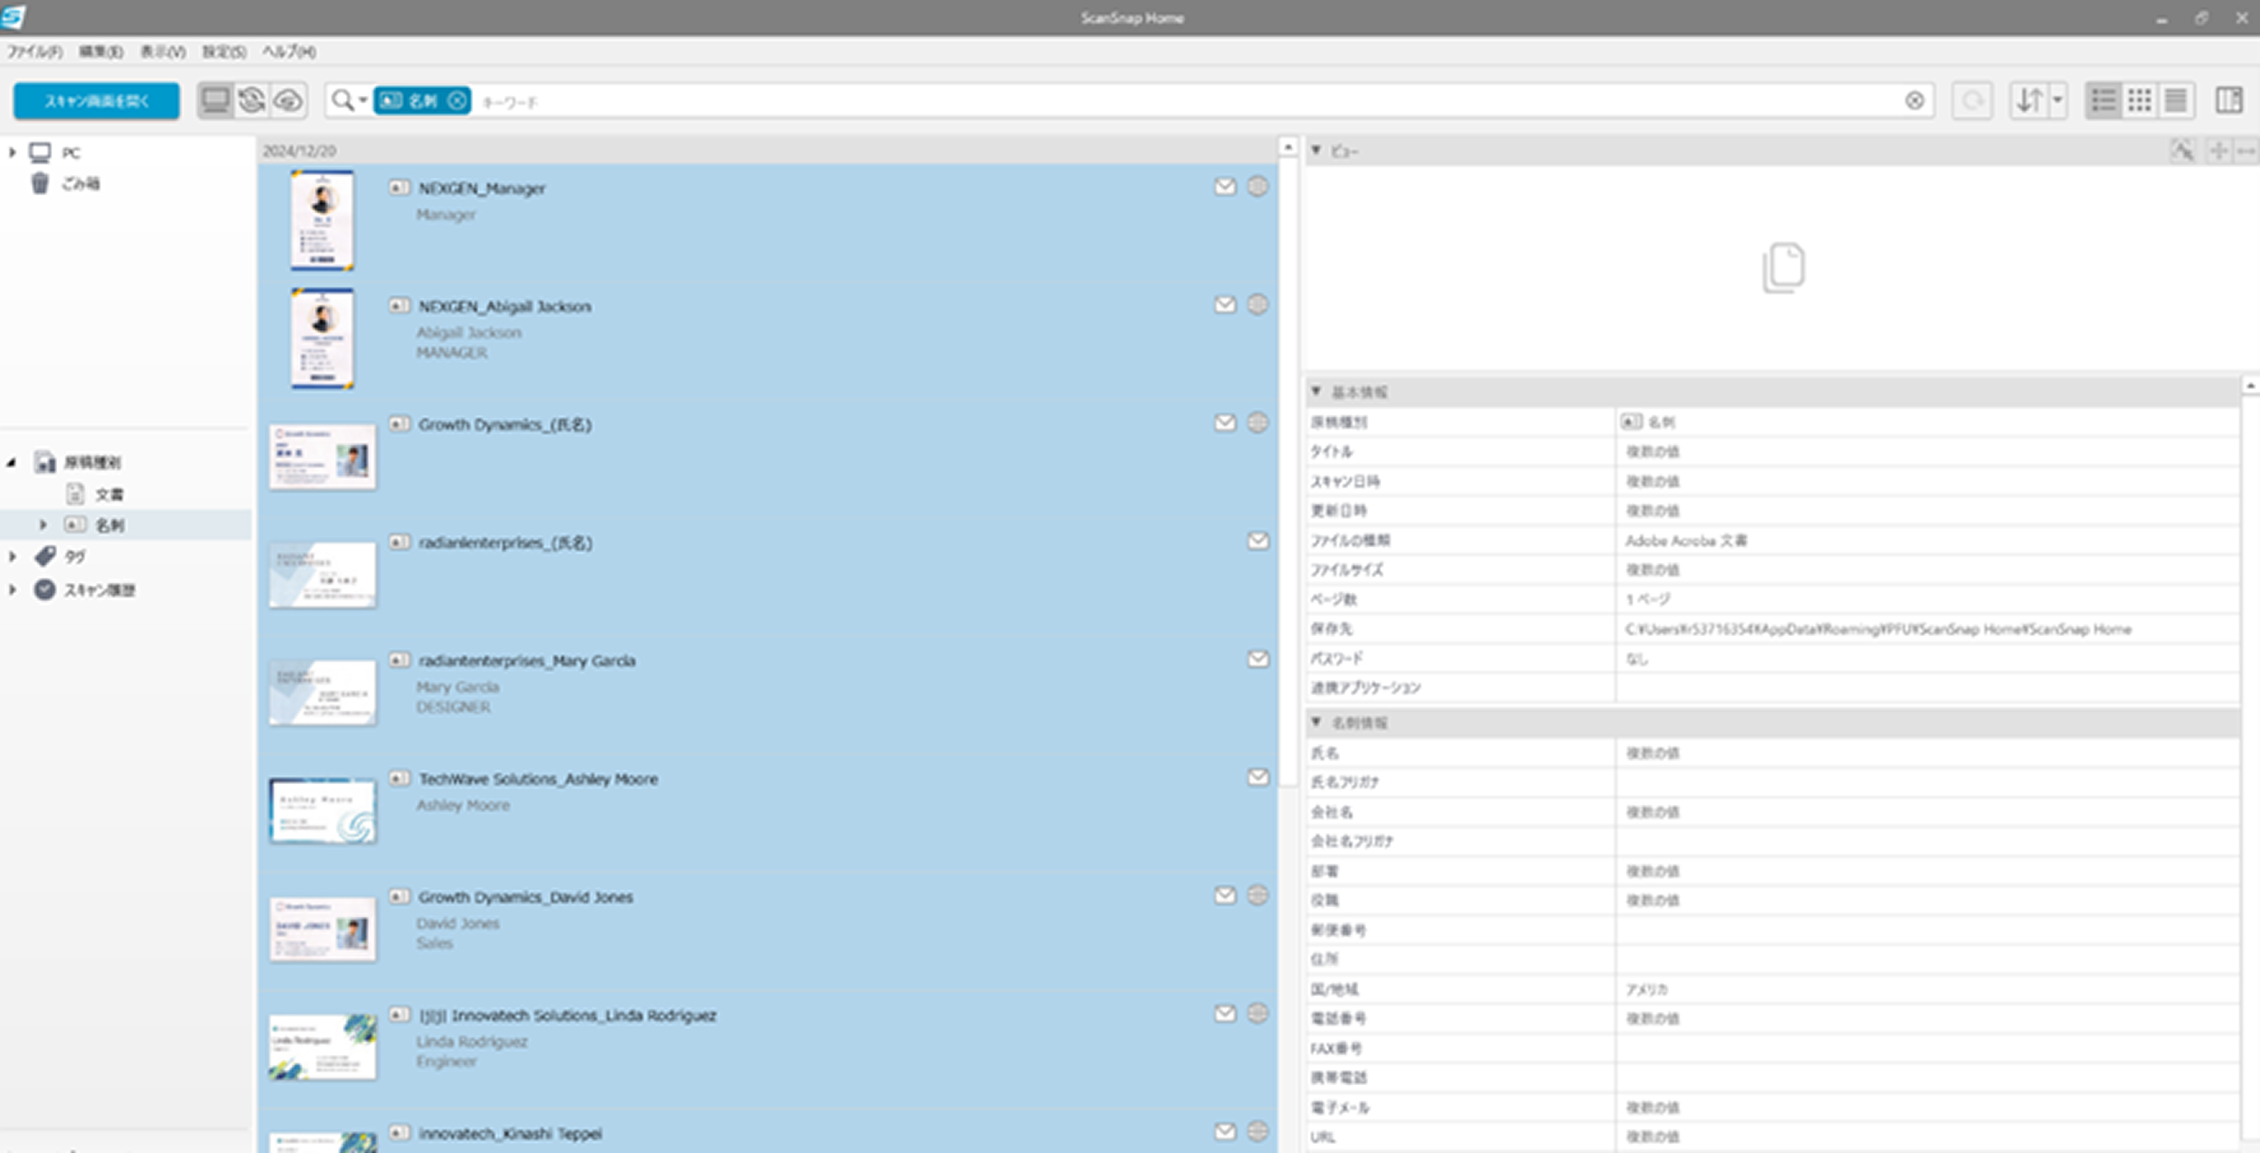Image resolution: width=2260 pixels, height=1153 pixels.
Task: Open the search options dropdown arrow
Action: coord(363,101)
